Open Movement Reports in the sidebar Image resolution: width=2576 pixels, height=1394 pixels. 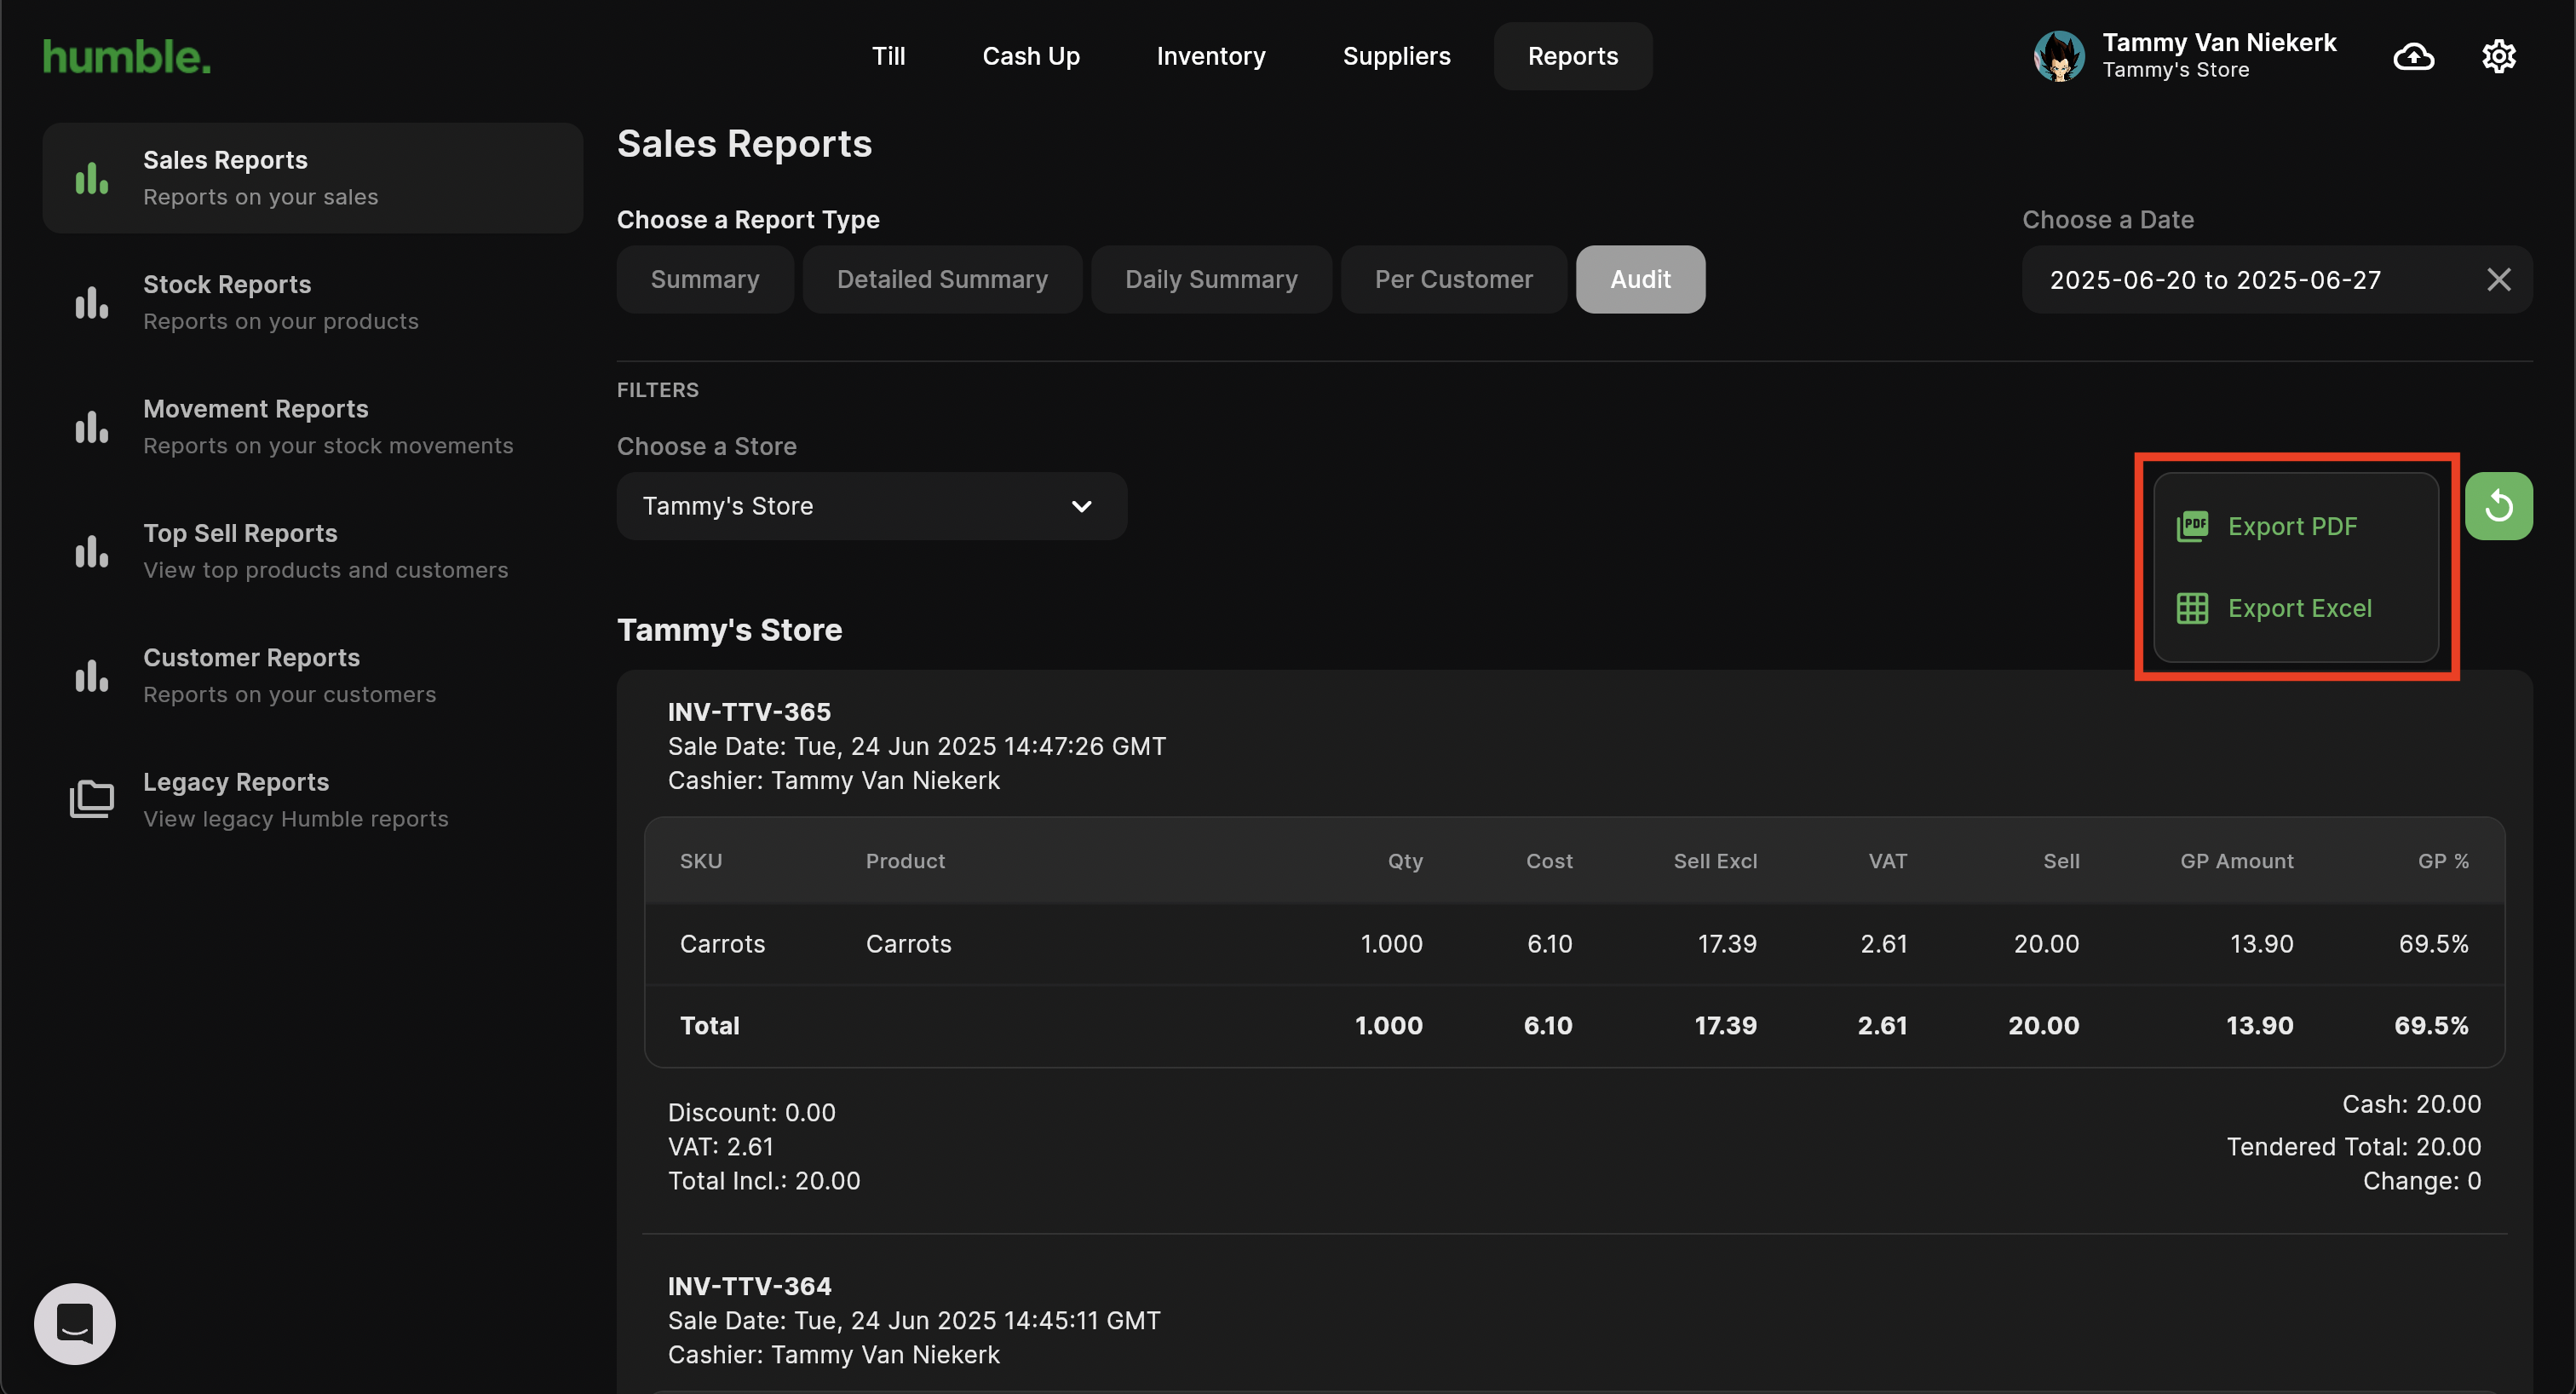click(312, 427)
